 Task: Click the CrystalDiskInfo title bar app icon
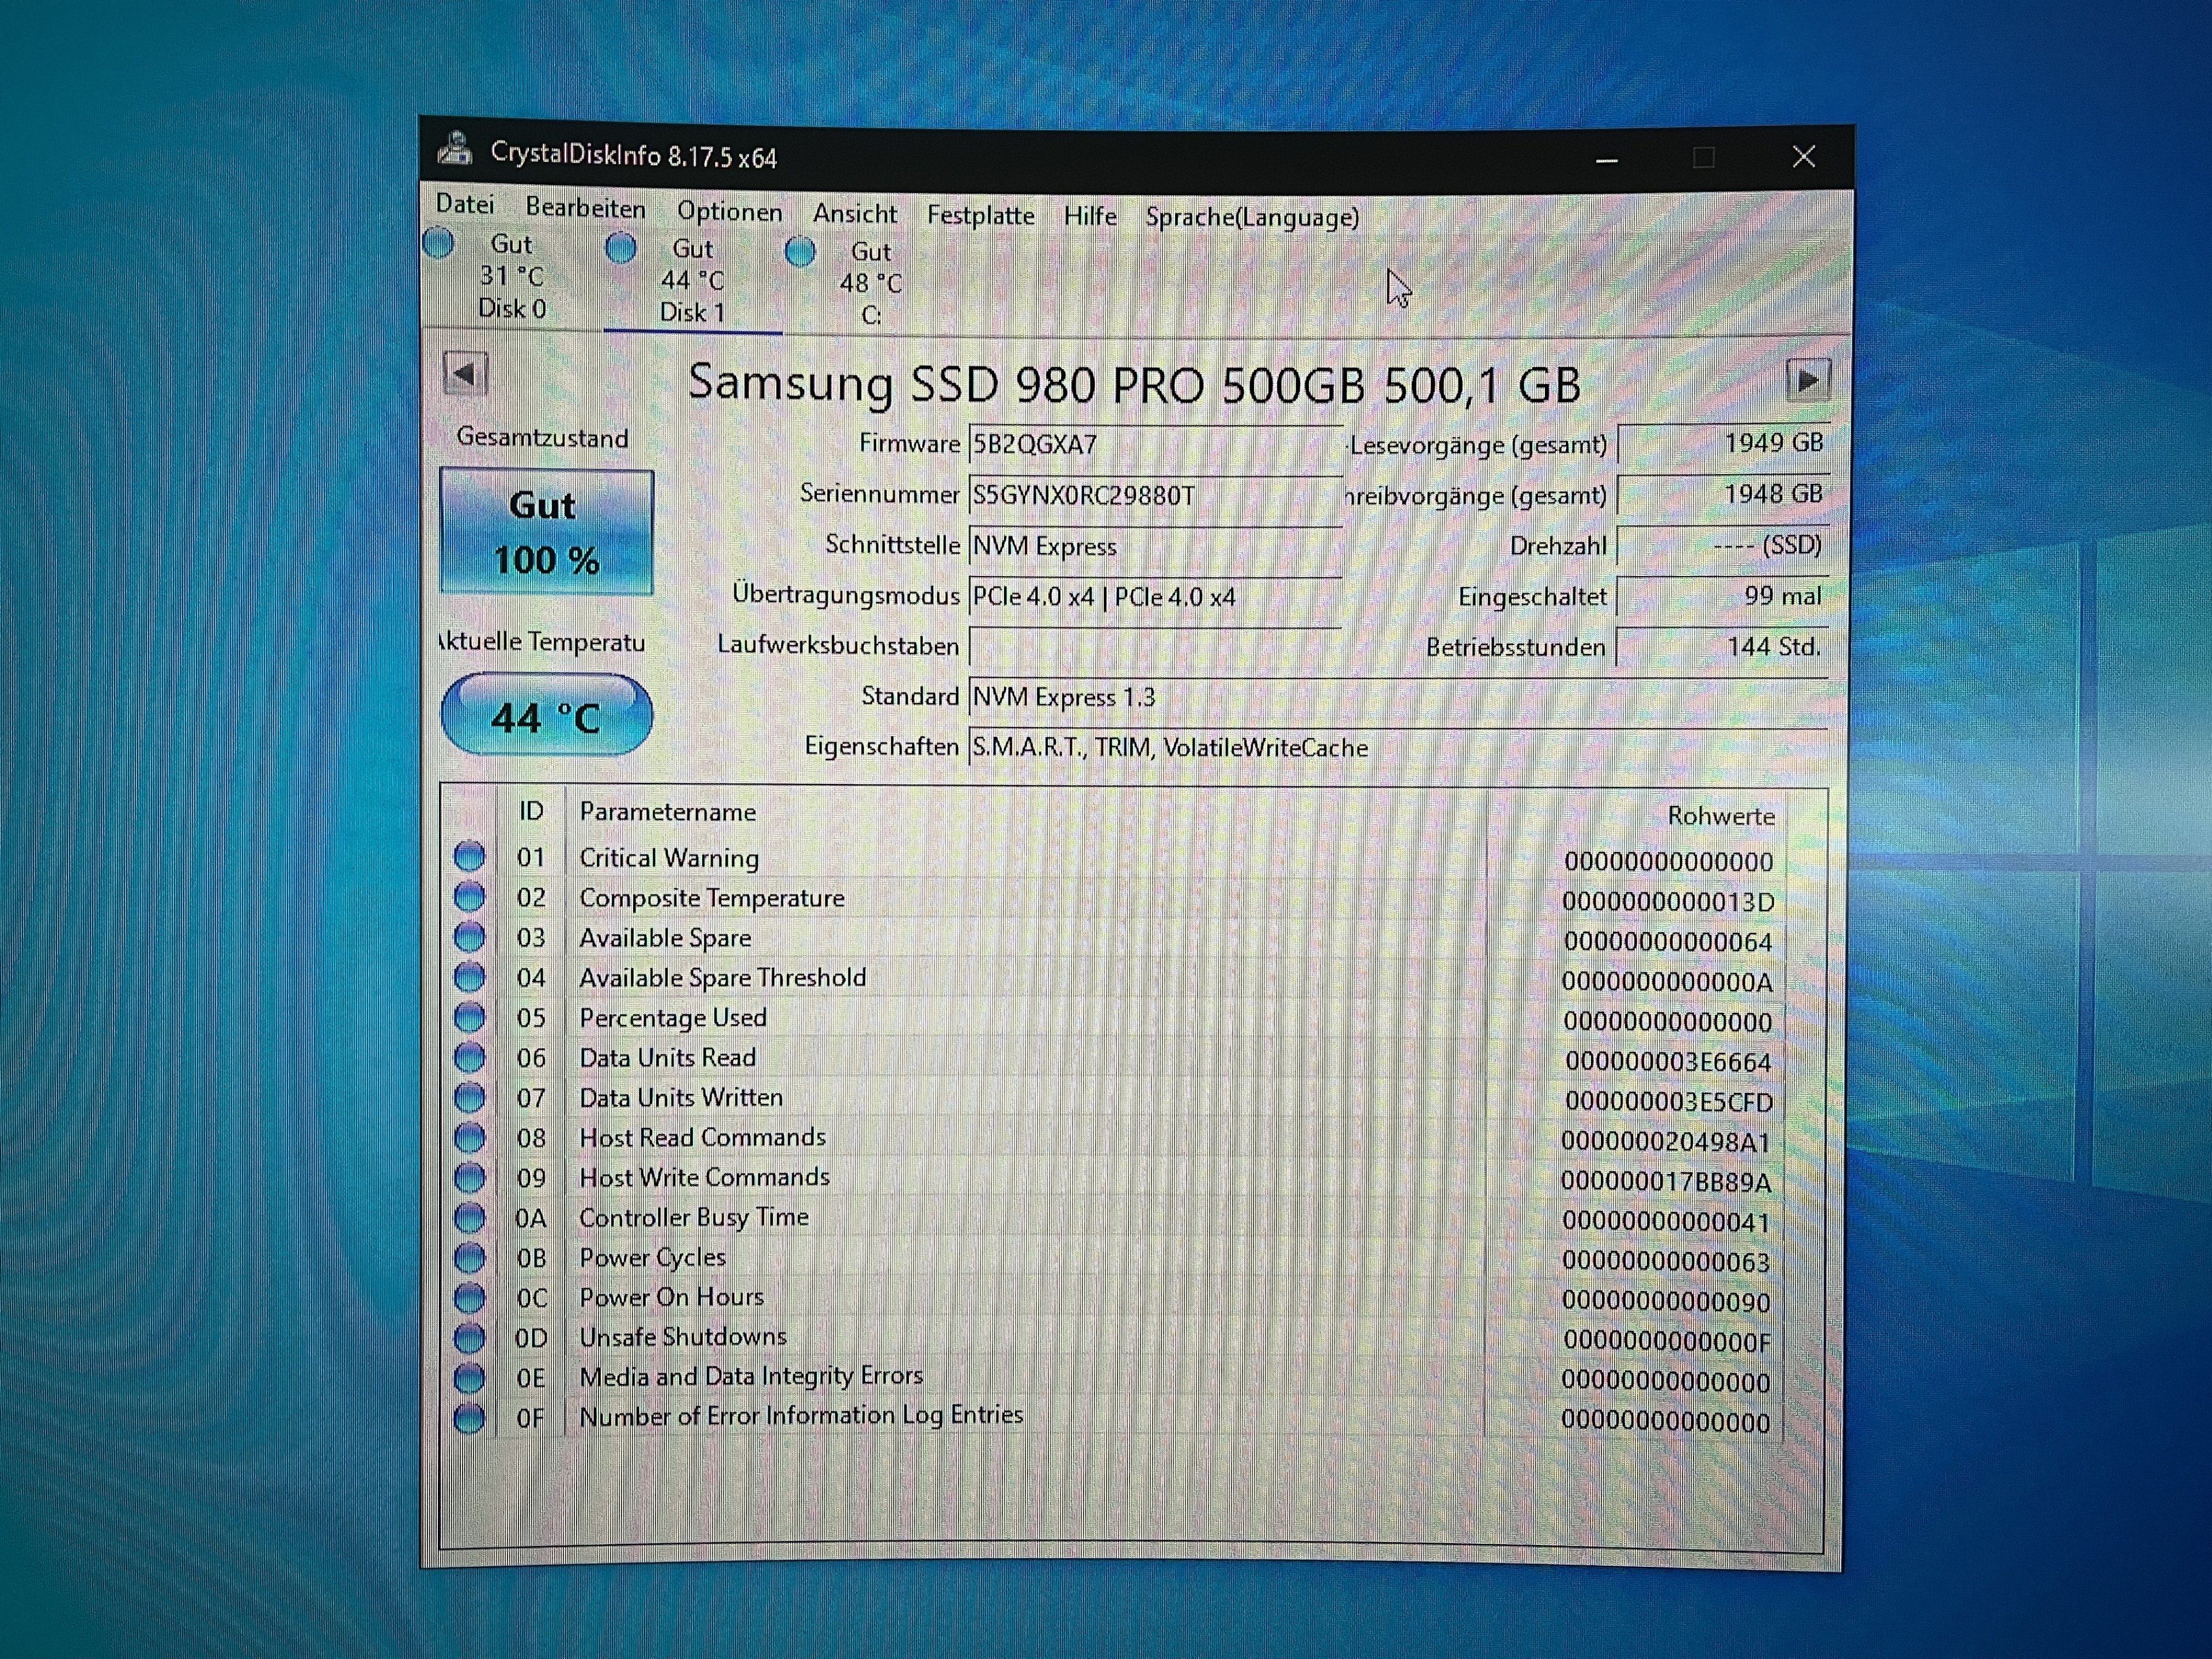tap(456, 150)
